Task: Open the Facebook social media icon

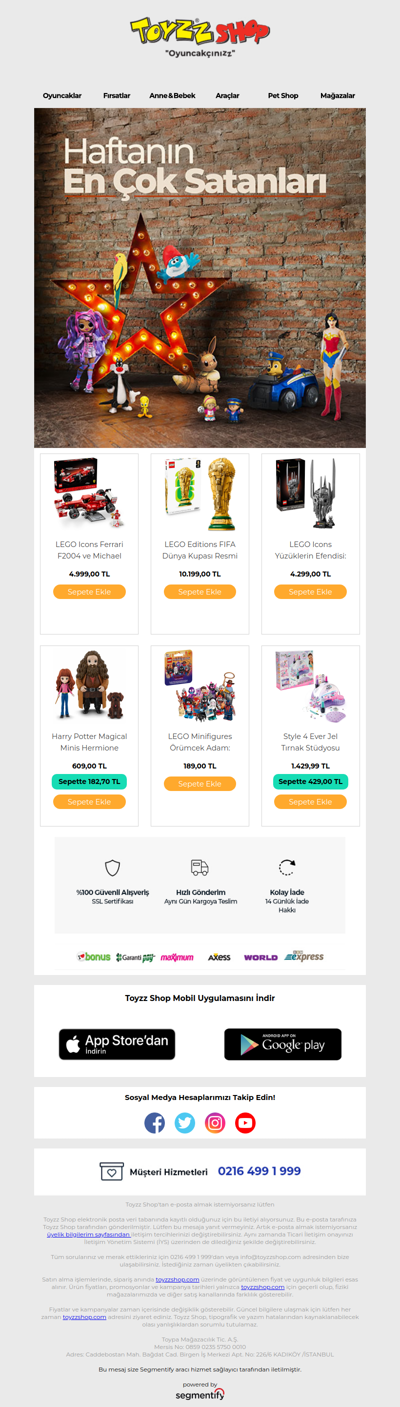Action: tap(155, 1123)
